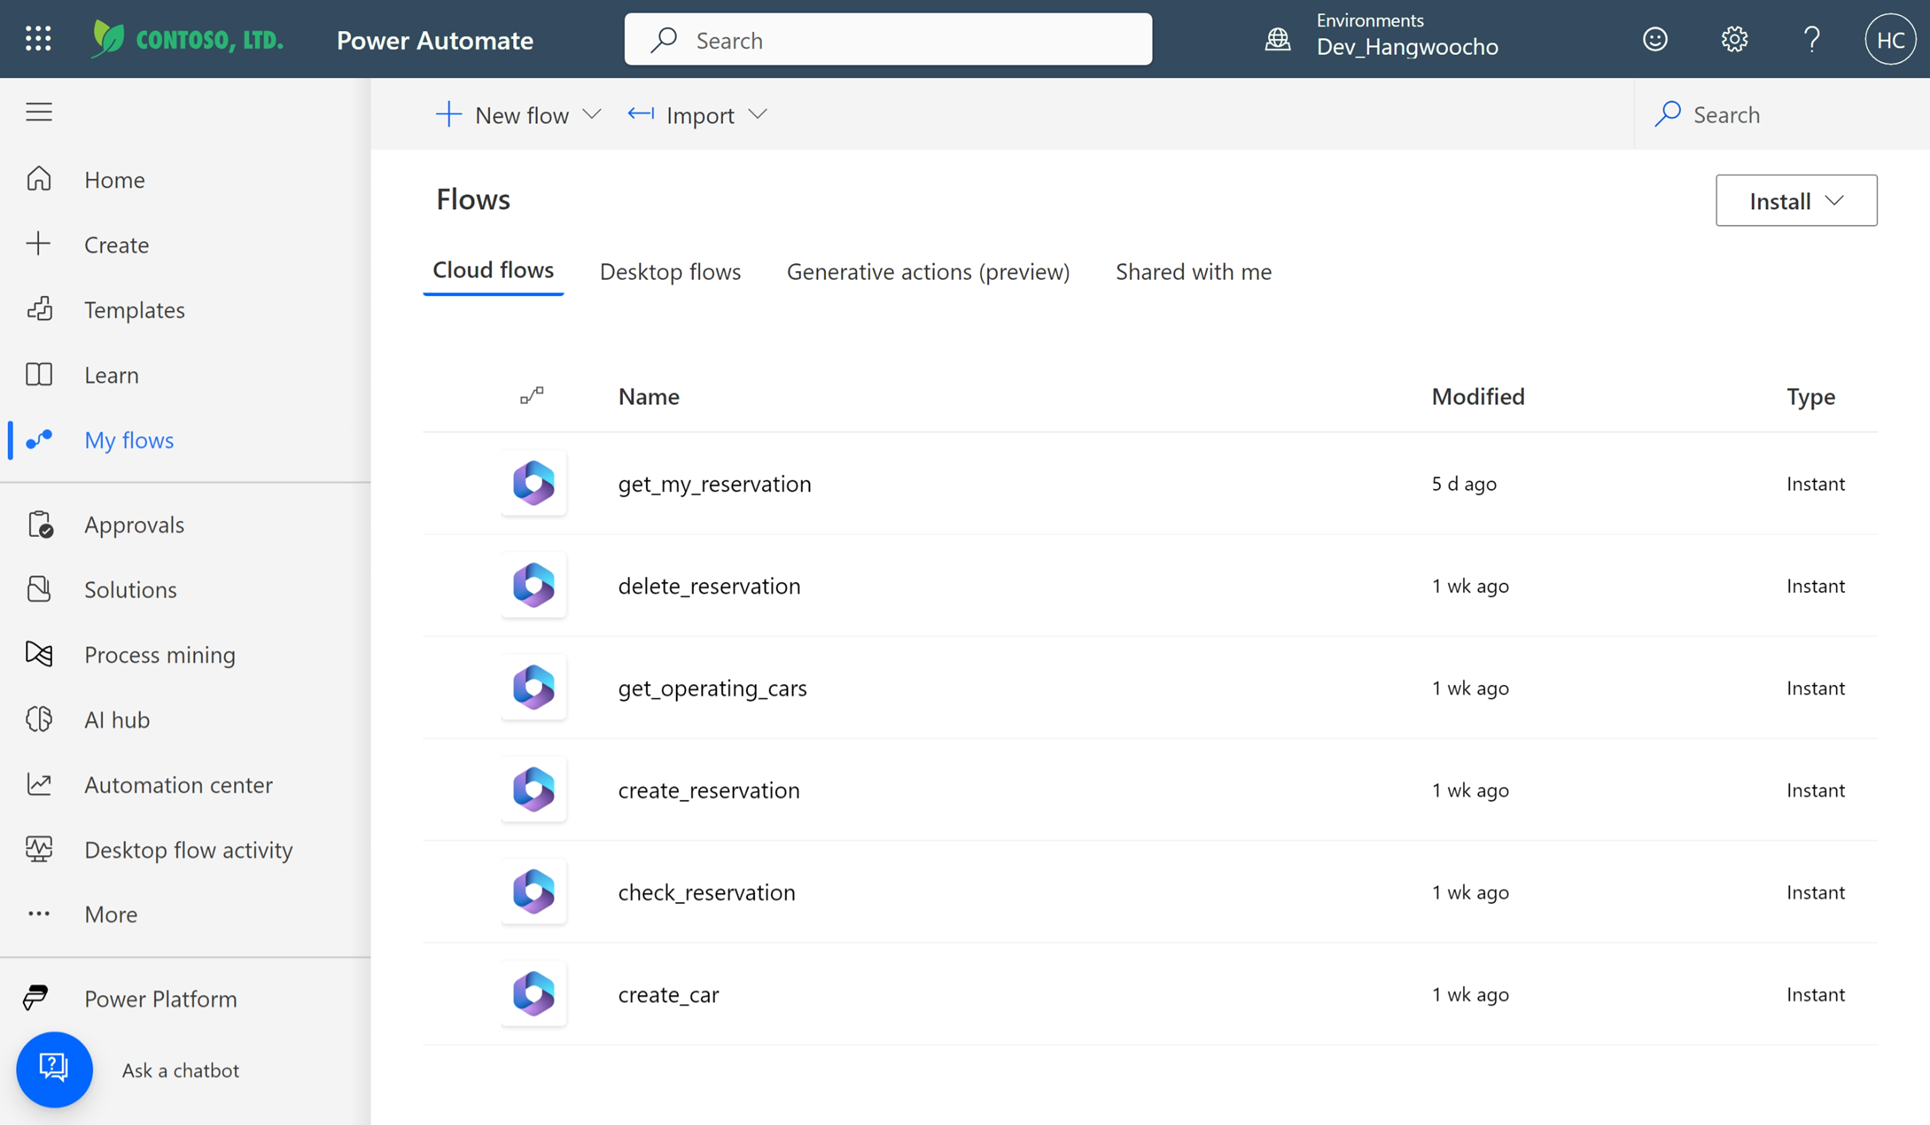Click the flow type column header icon
Viewport: 1930px width, 1125px height.
click(x=532, y=395)
